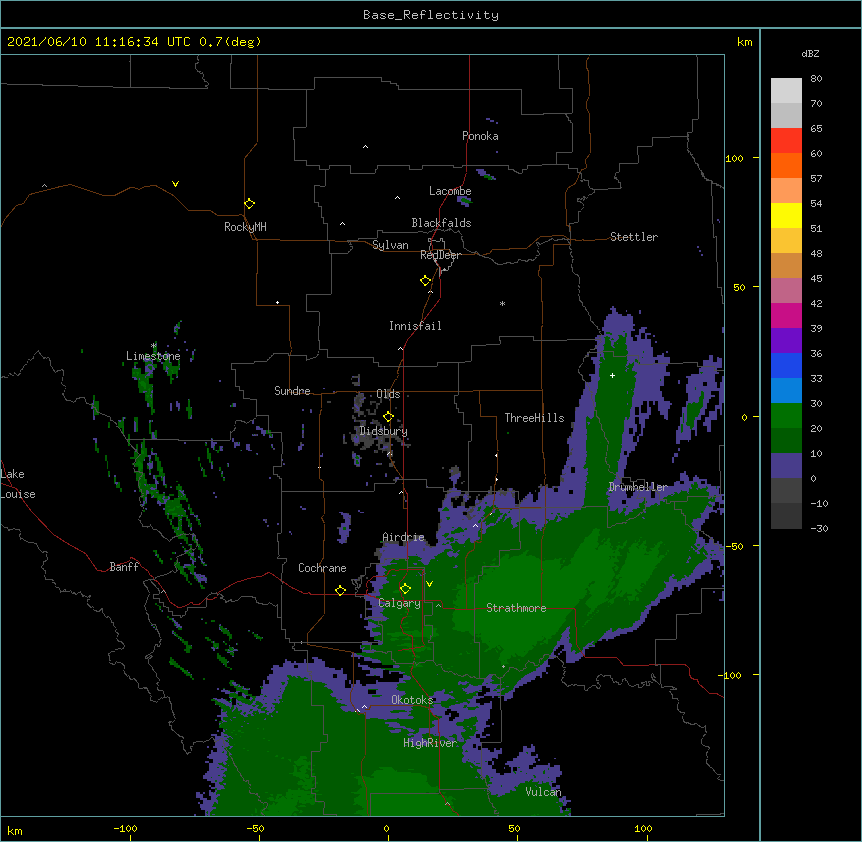Image resolution: width=862 pixels, height=842 pixels.
Task: Click the Ponoka city label
Action: click(480, 136)
